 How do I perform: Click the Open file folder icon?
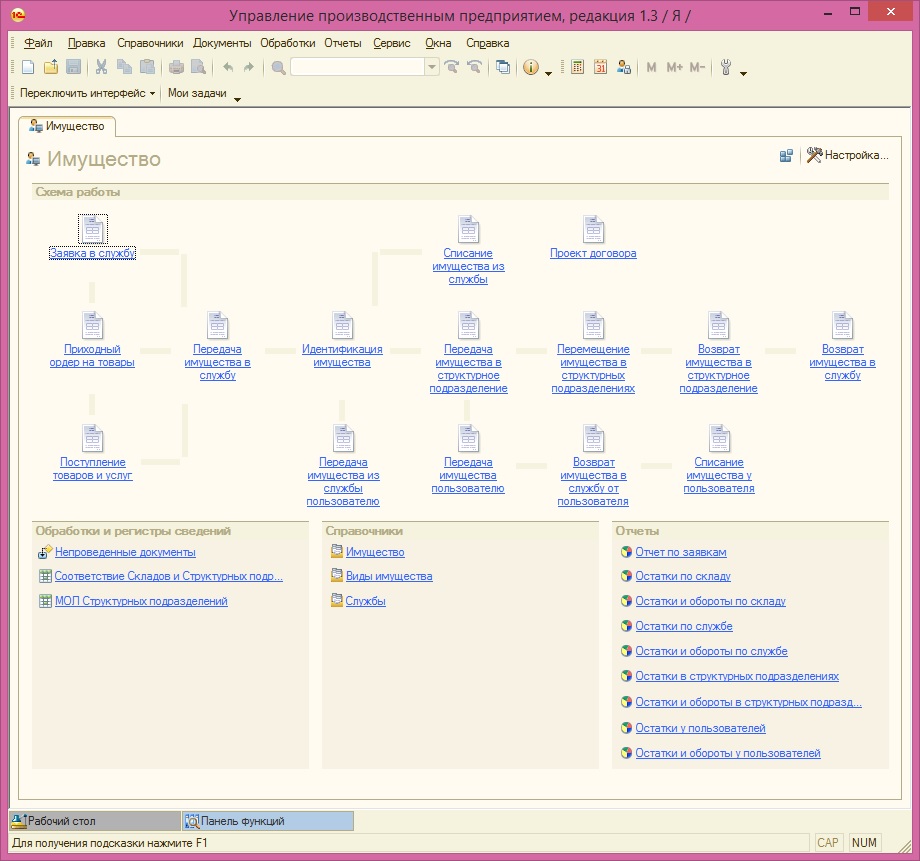pos(50,68)
